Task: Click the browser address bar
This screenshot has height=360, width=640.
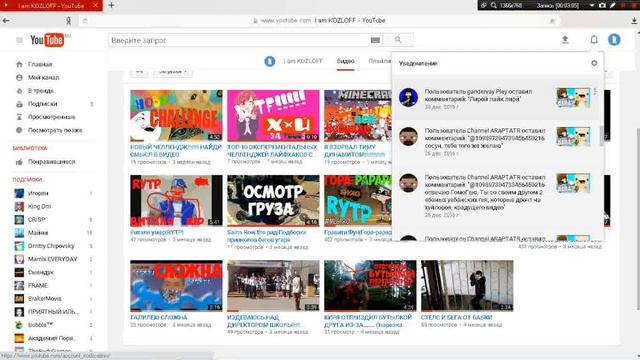Action: click(318, 20)
